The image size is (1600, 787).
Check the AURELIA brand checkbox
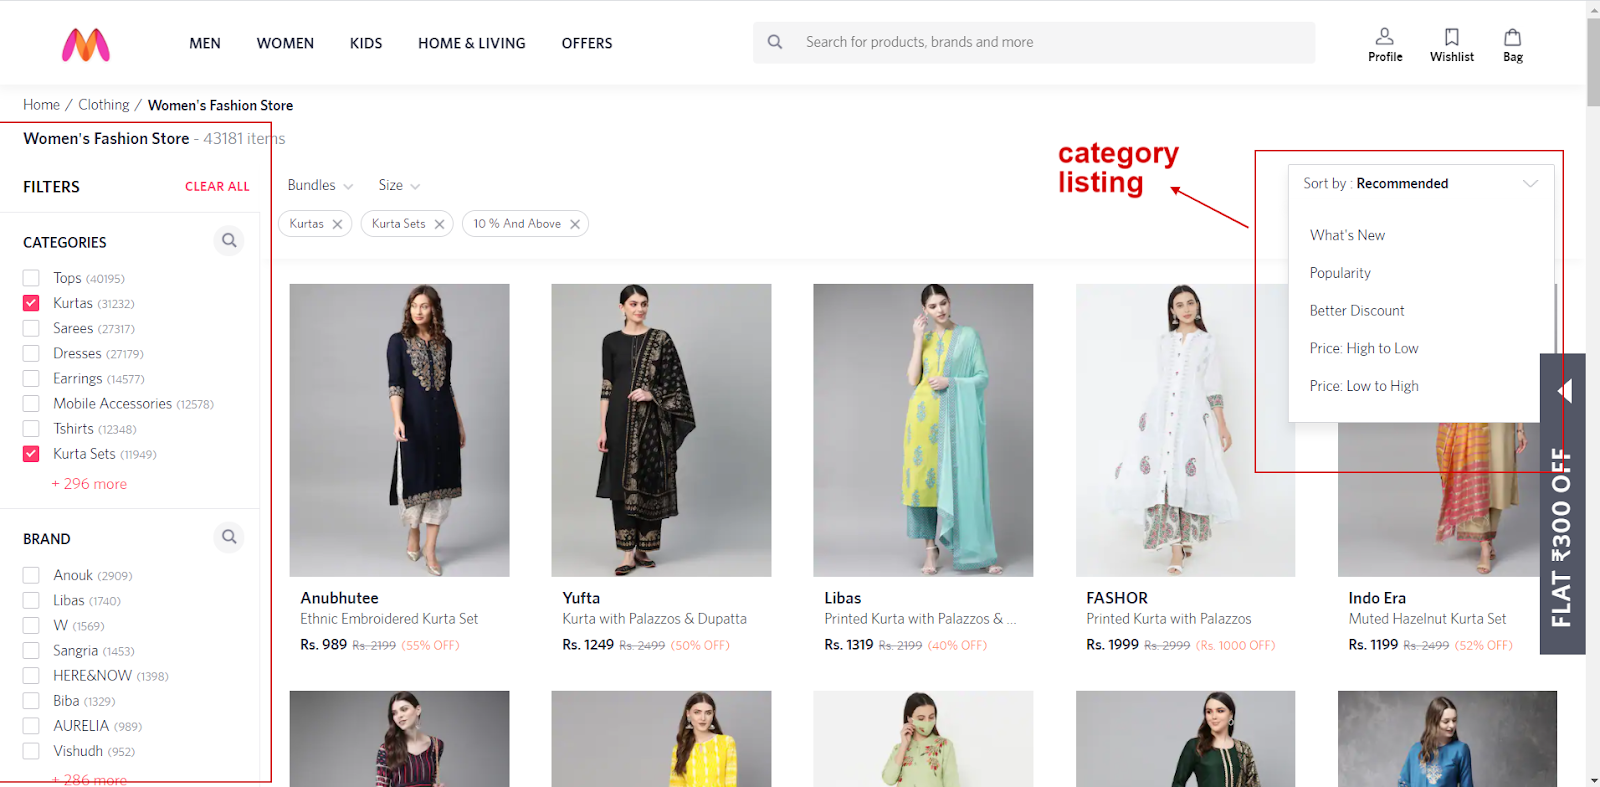pos(31,725)
